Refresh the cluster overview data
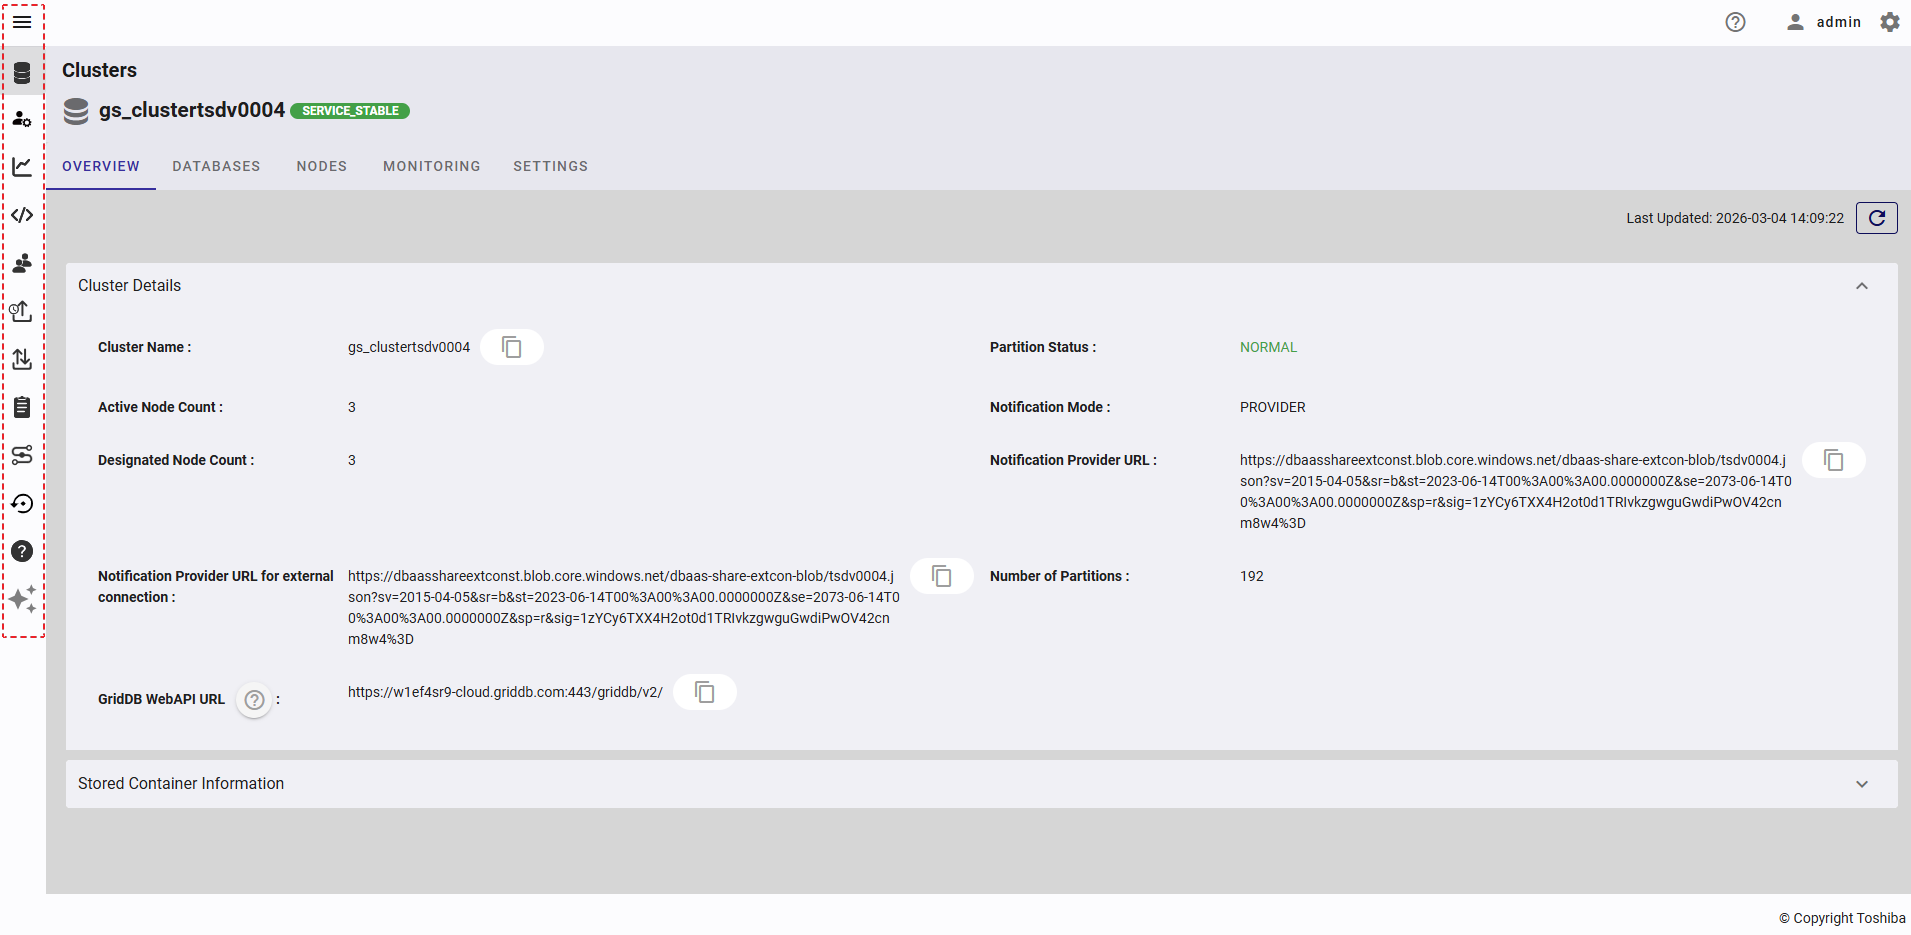This screenshot has width=1911, height=935. tap(1876, 218)
